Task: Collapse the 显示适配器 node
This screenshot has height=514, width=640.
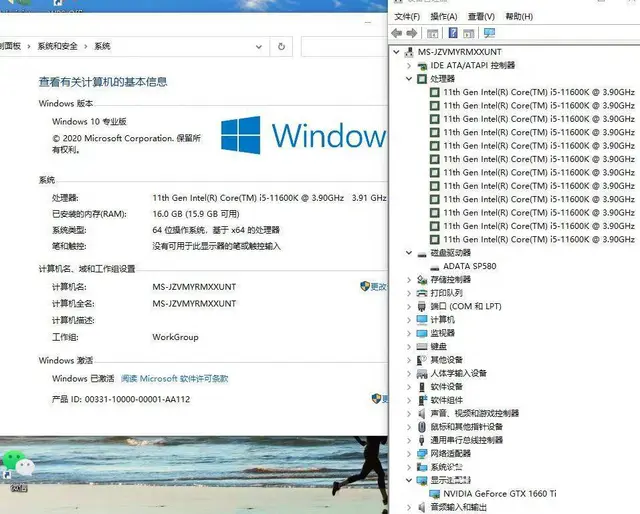Action: coord(409,480)
